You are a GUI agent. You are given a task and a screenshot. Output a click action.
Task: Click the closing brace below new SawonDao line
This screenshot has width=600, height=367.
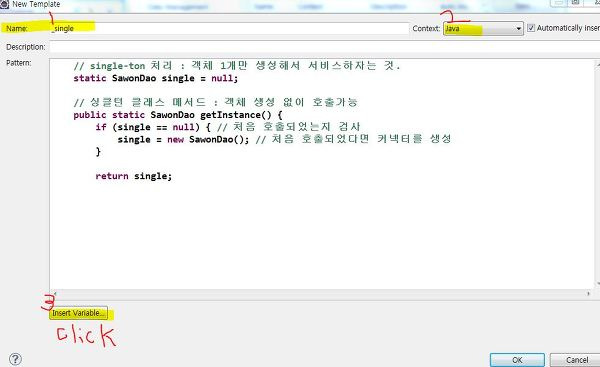pos(98,152)
